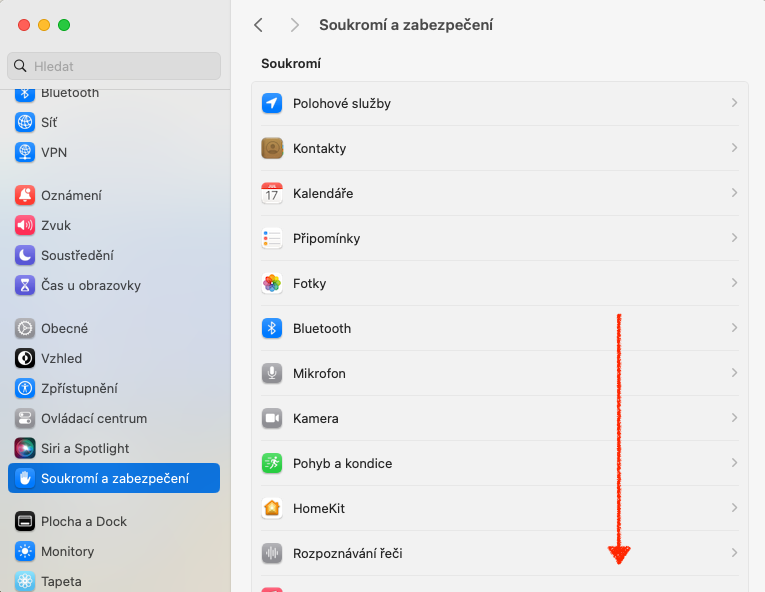Click the search magnifier icon
The width and height of the screenshot is (765, 592).
20,66
